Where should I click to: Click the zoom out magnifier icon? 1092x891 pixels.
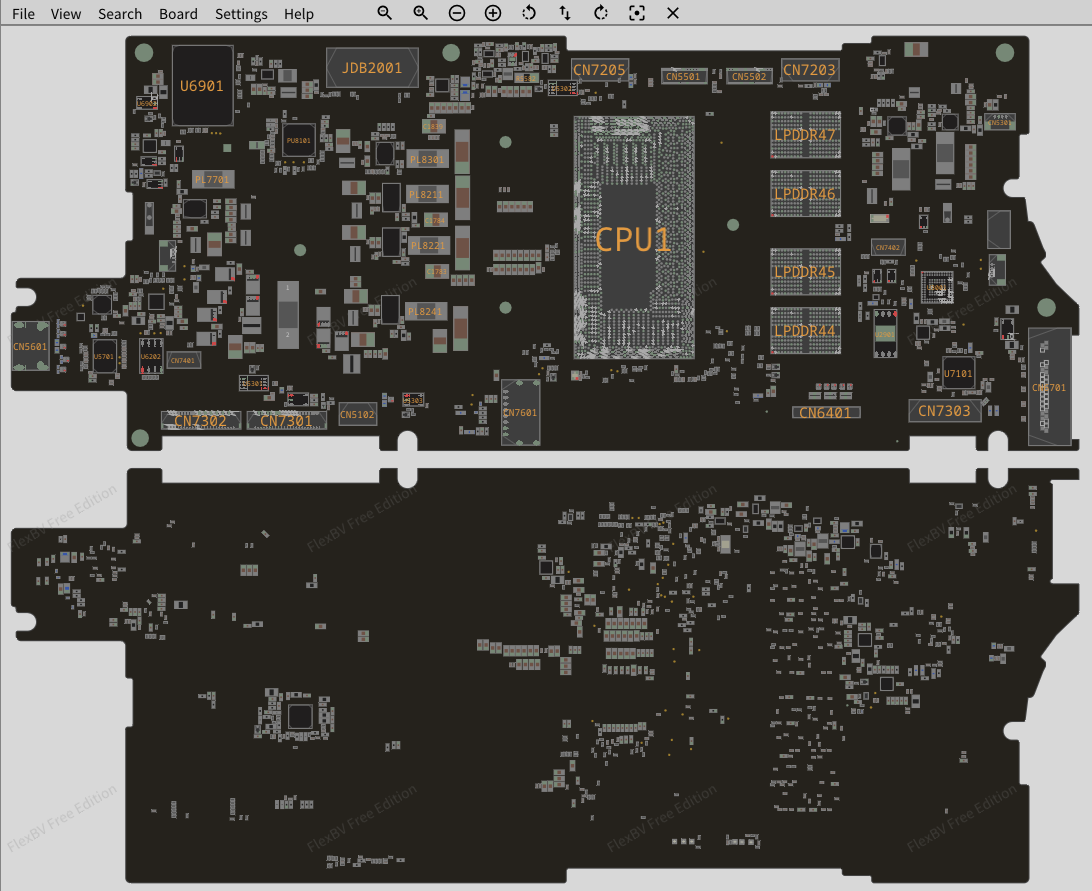coord(385,13)
